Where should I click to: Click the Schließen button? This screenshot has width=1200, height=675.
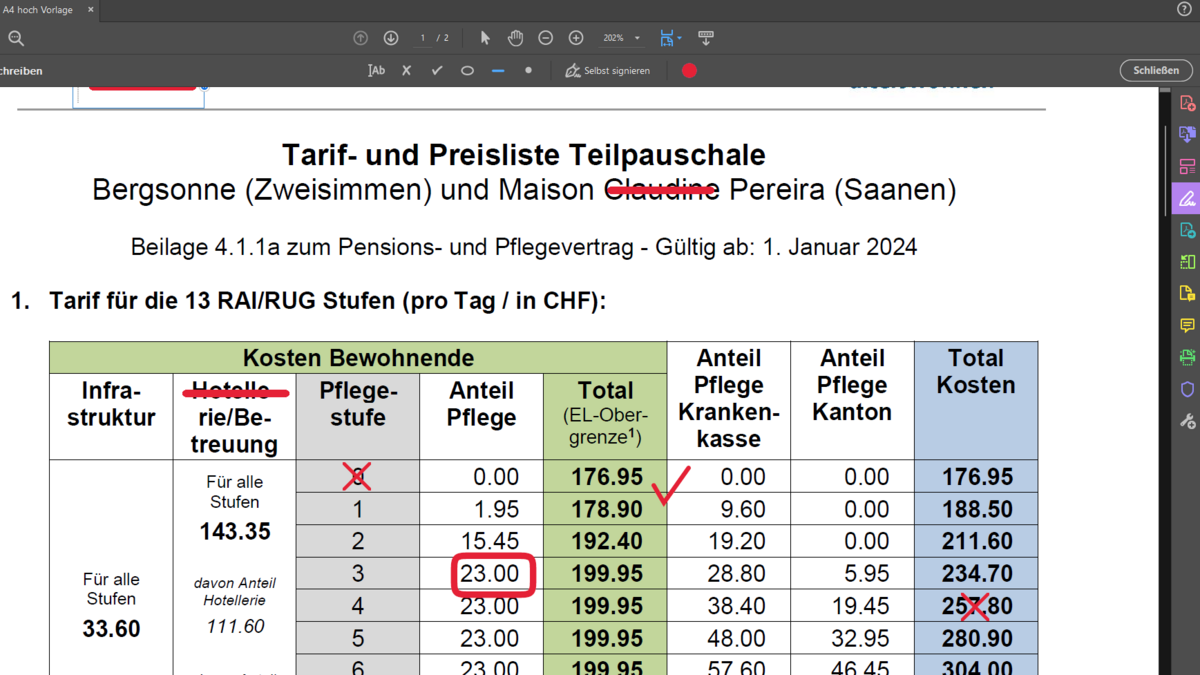pyautogui.click(x=1156, y=71)
